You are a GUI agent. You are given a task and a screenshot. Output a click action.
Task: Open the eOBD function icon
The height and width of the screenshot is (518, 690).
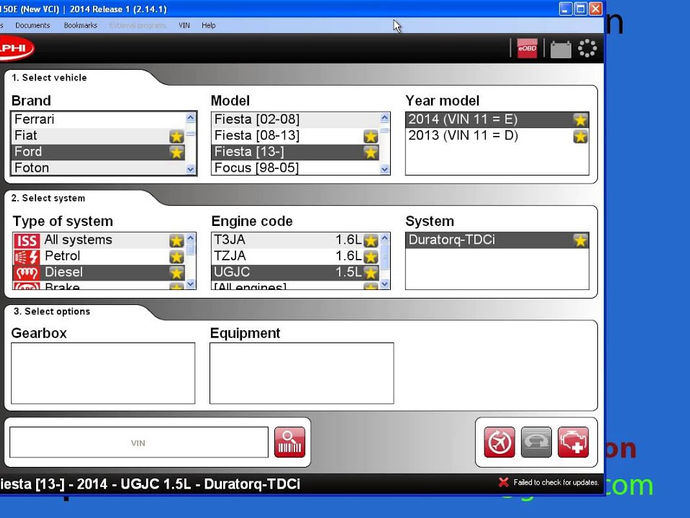click(527, 48)
